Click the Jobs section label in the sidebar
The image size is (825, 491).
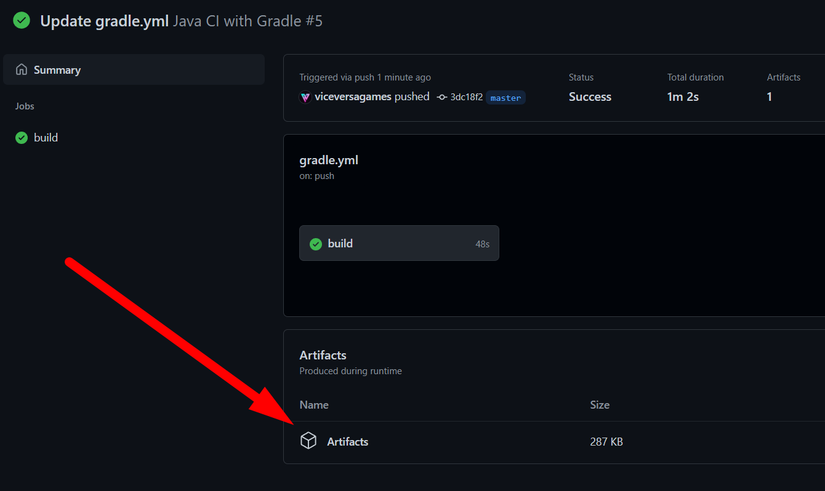click(25, 106)
